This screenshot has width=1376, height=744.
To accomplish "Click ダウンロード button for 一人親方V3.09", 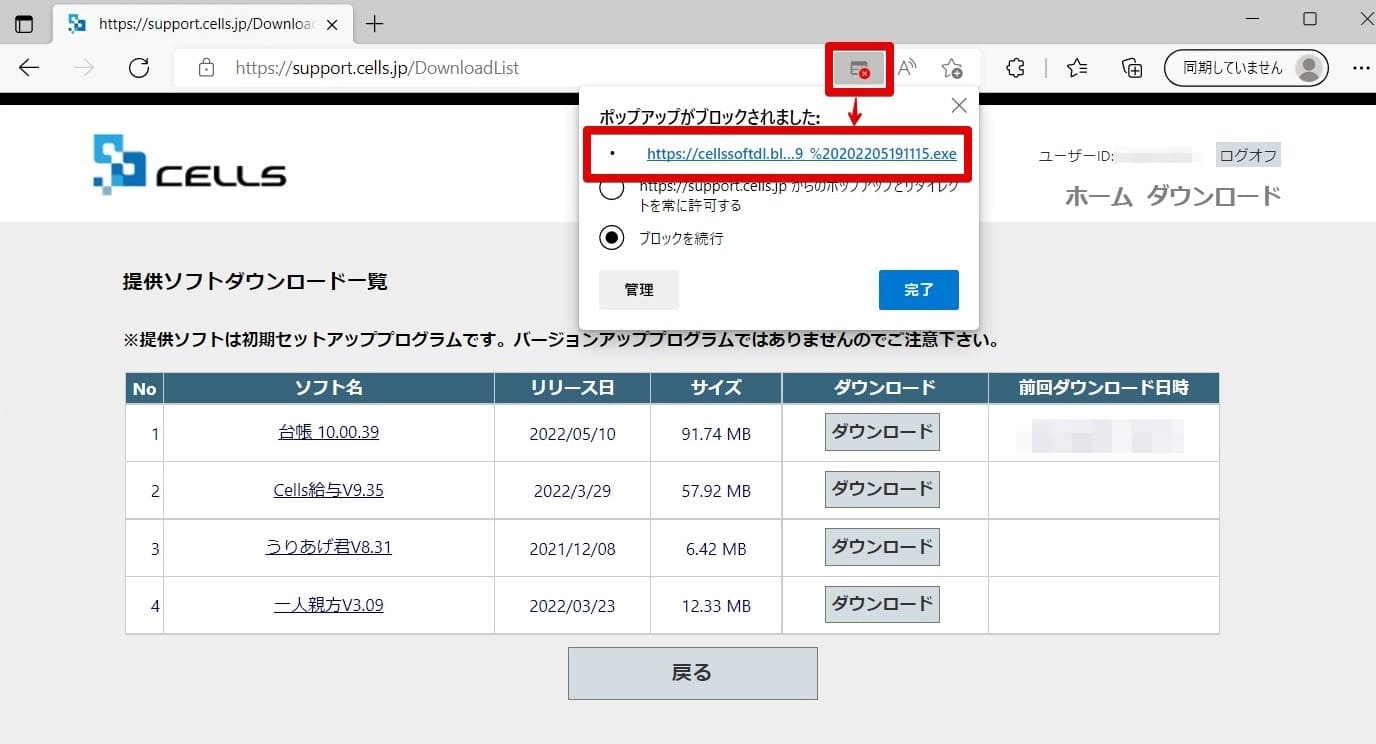I will pos(882,604).
